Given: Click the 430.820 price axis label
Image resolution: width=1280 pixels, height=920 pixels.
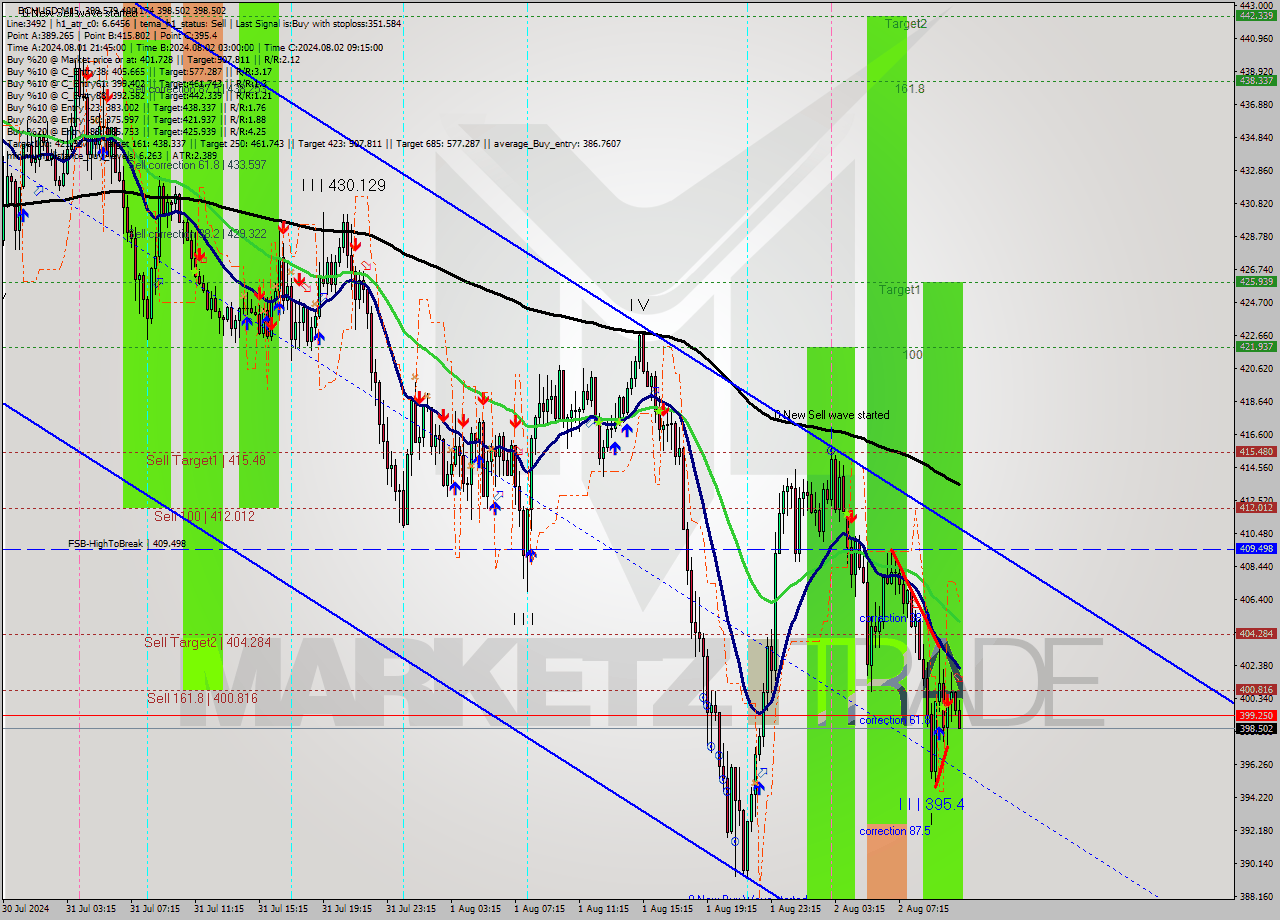Looking at the screenshot, I should coord(1256,203).
